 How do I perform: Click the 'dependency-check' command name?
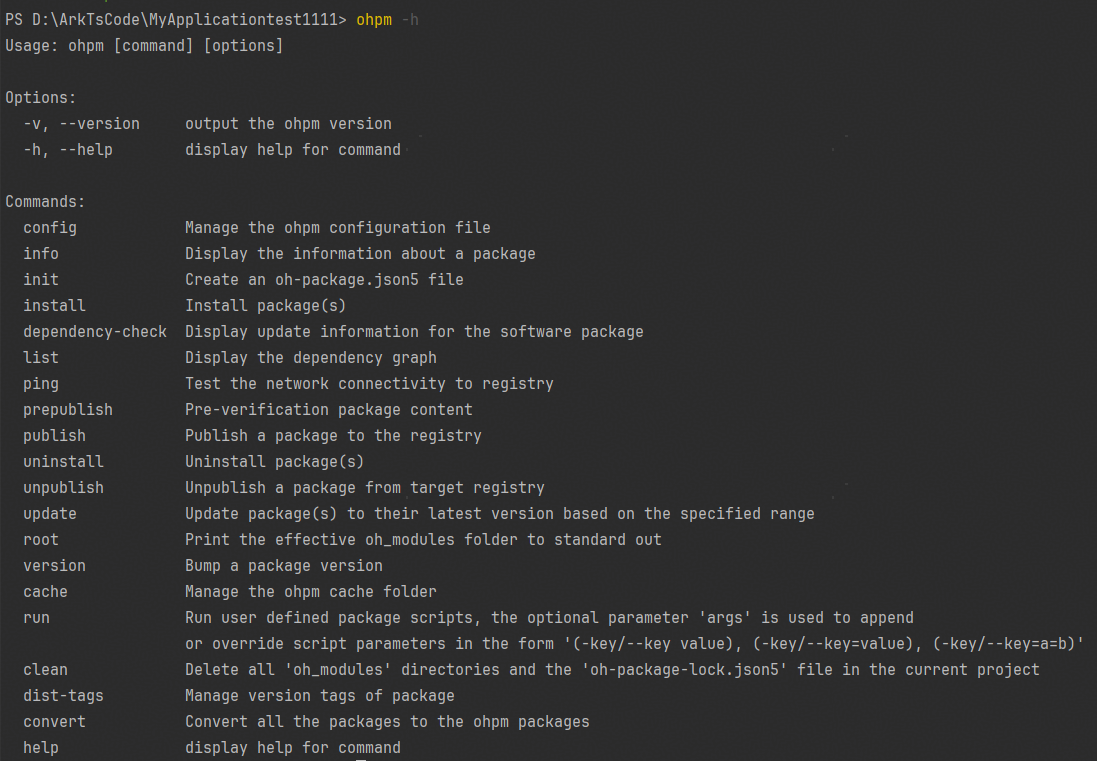tap(95, 332)
